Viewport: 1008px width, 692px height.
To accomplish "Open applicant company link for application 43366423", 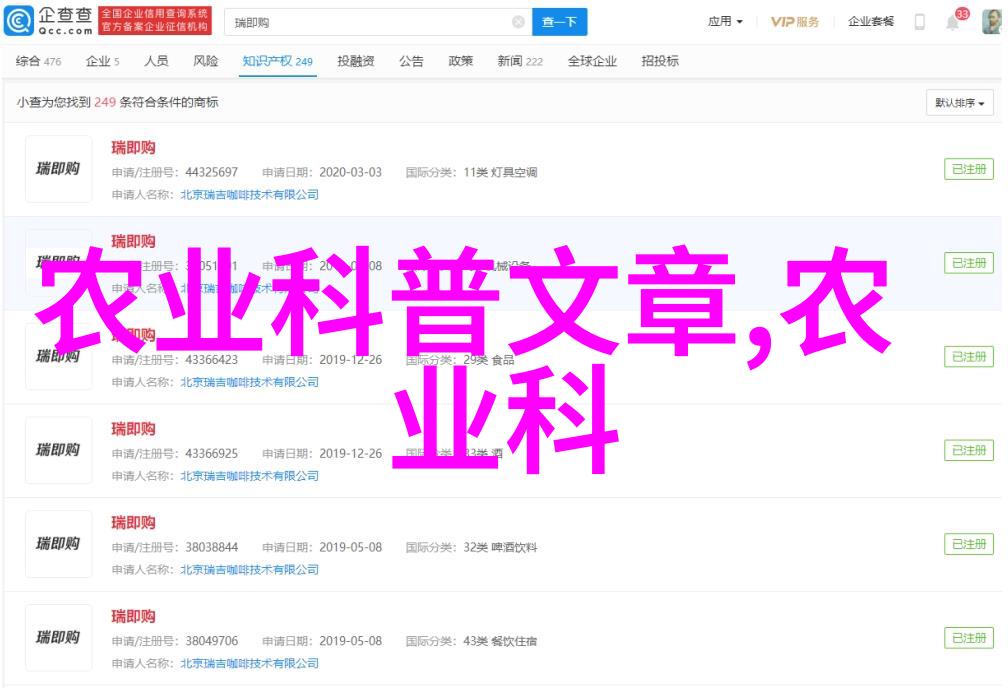I will coord(249,382).
